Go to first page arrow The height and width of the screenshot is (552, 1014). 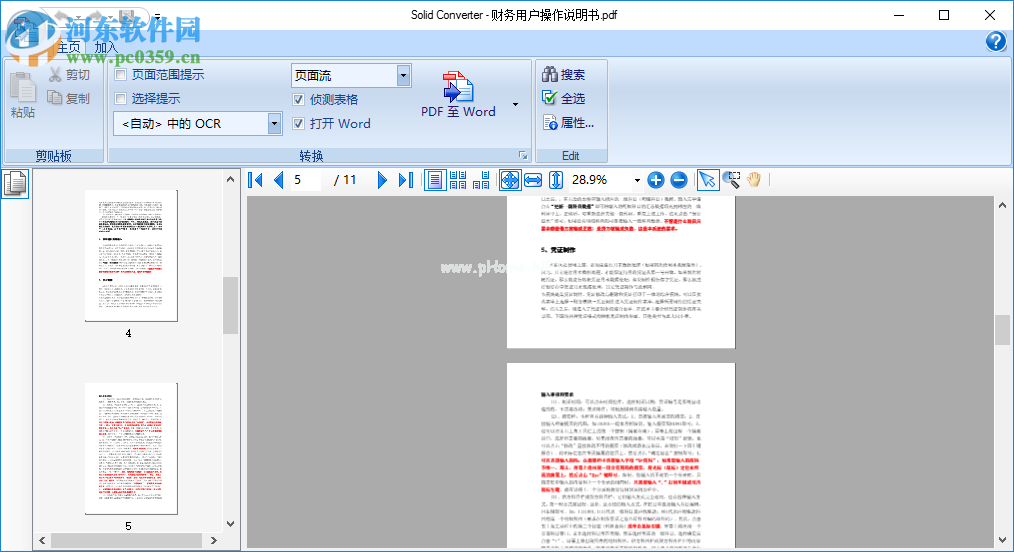255,180
